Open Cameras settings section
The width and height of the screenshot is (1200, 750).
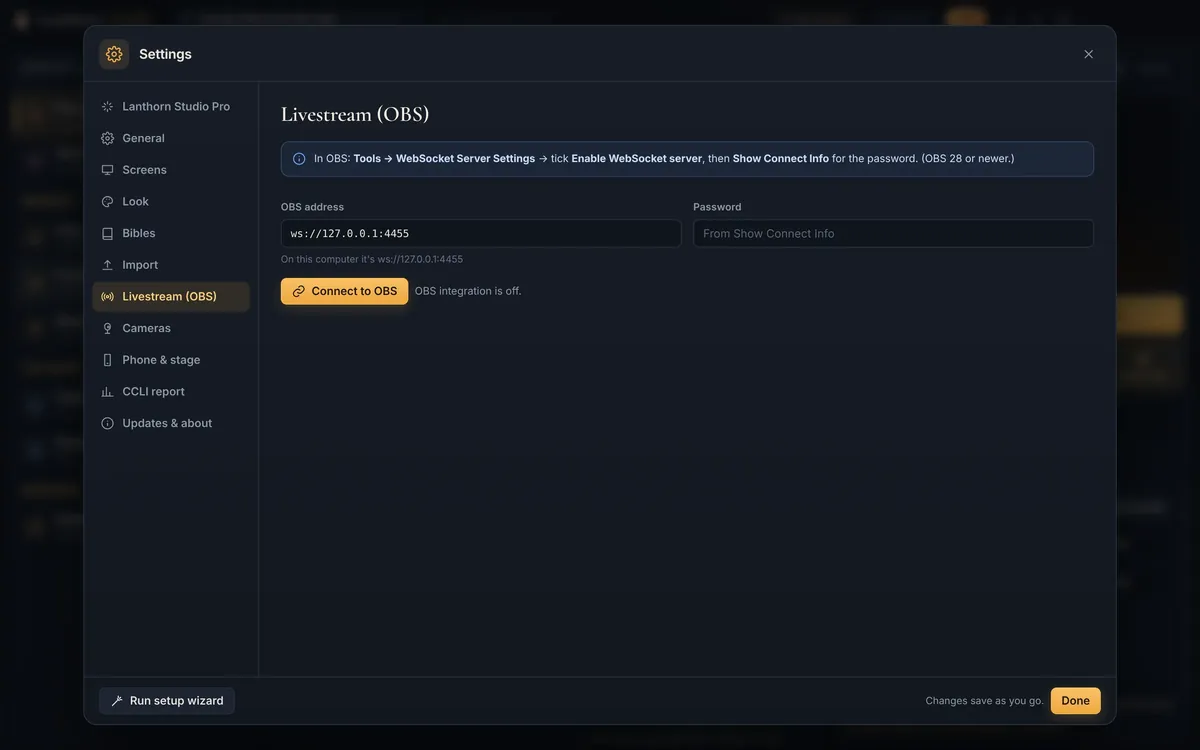pyautogui.click(x=171, y=328)
